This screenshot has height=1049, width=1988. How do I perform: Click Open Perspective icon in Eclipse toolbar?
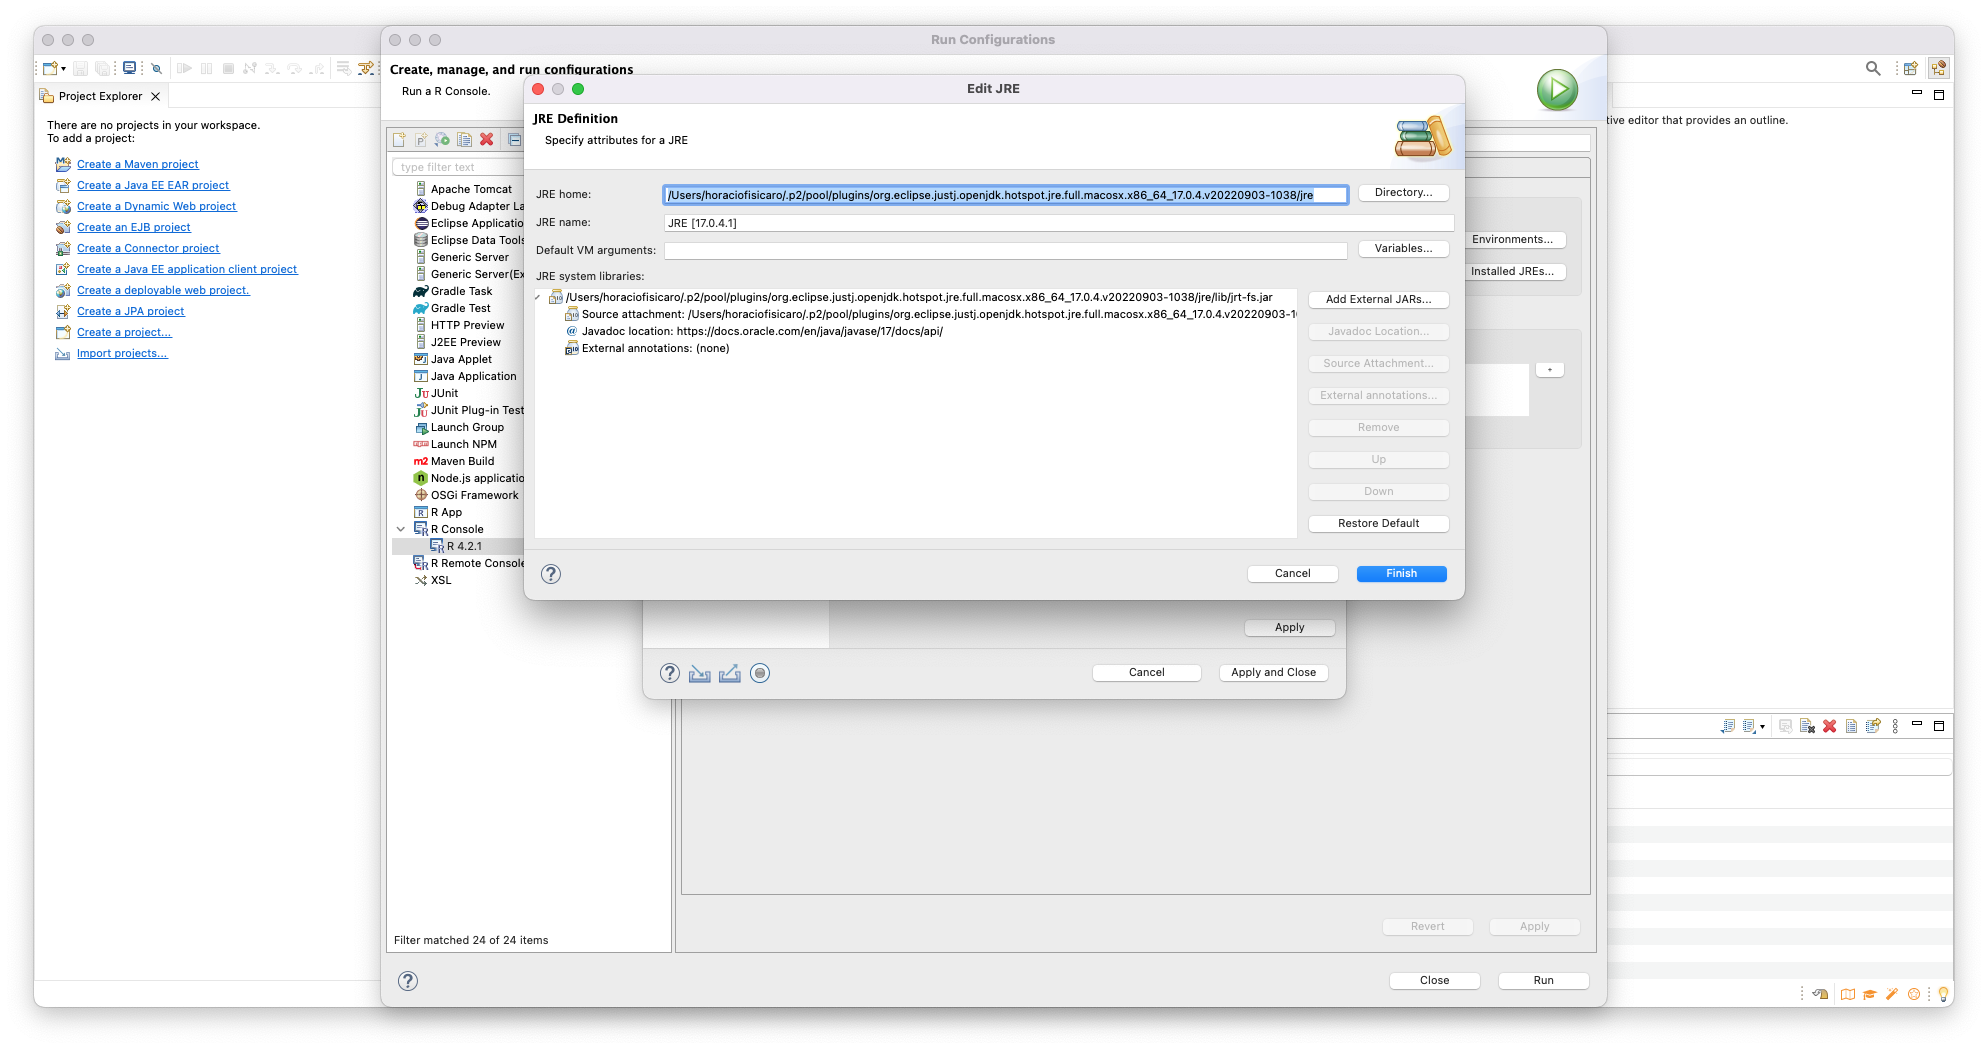tap(1911, 68)
